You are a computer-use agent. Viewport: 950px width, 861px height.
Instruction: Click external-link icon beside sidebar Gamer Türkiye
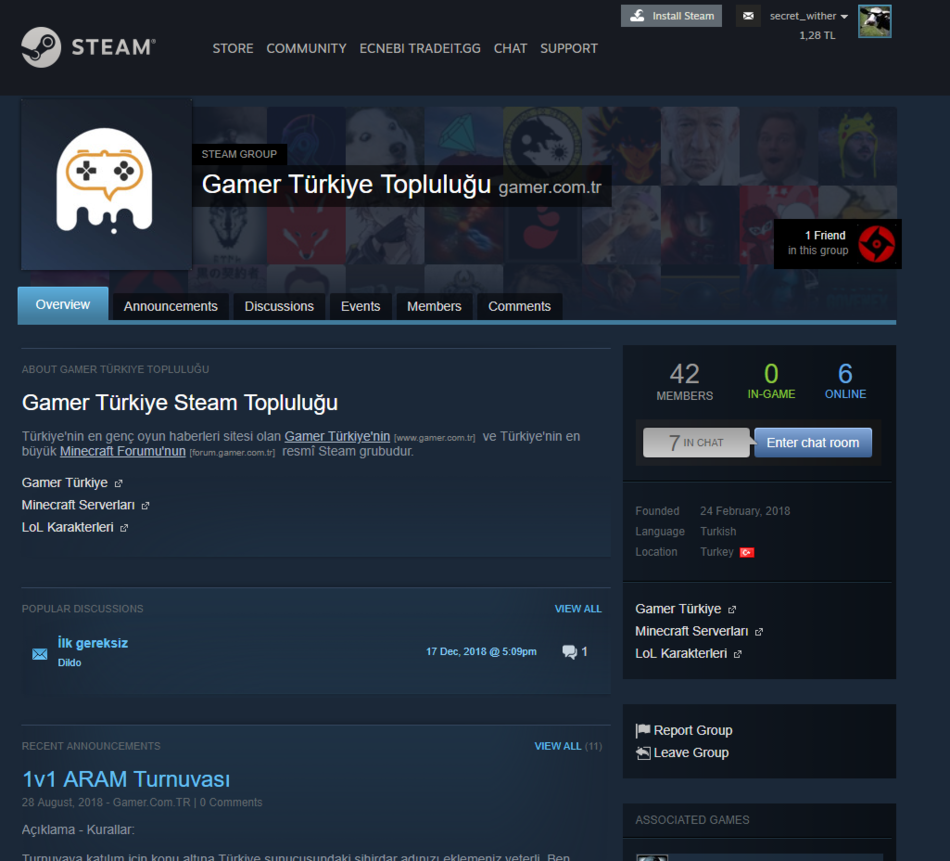click(732, 610)
